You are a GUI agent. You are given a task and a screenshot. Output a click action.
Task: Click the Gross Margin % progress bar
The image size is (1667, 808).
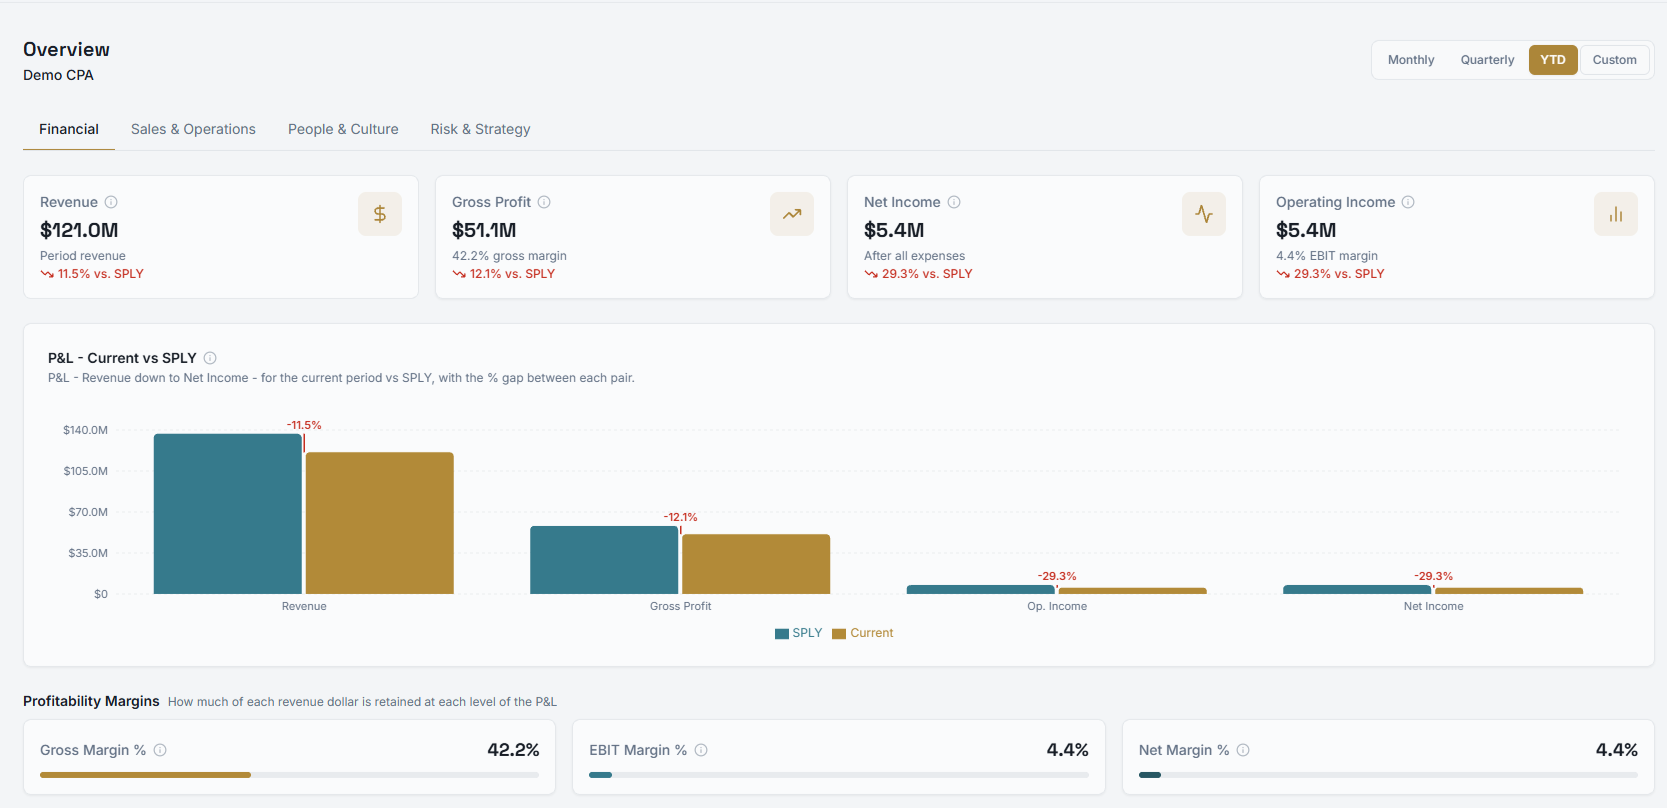(289, 775)
